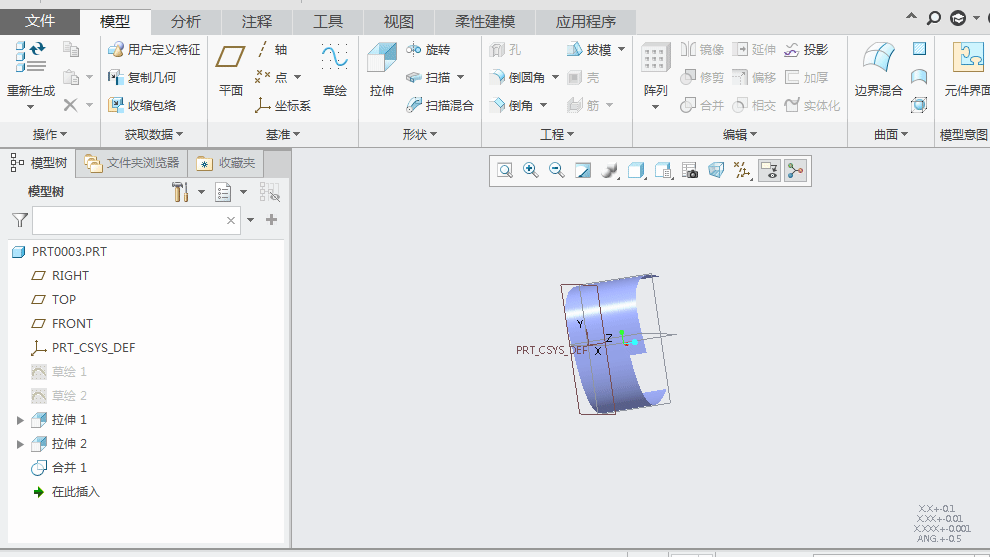Select Boundary Blend (边界混合) tool
Image resolution: width=990 pixels, height=557 pixels.
point(878,68)
